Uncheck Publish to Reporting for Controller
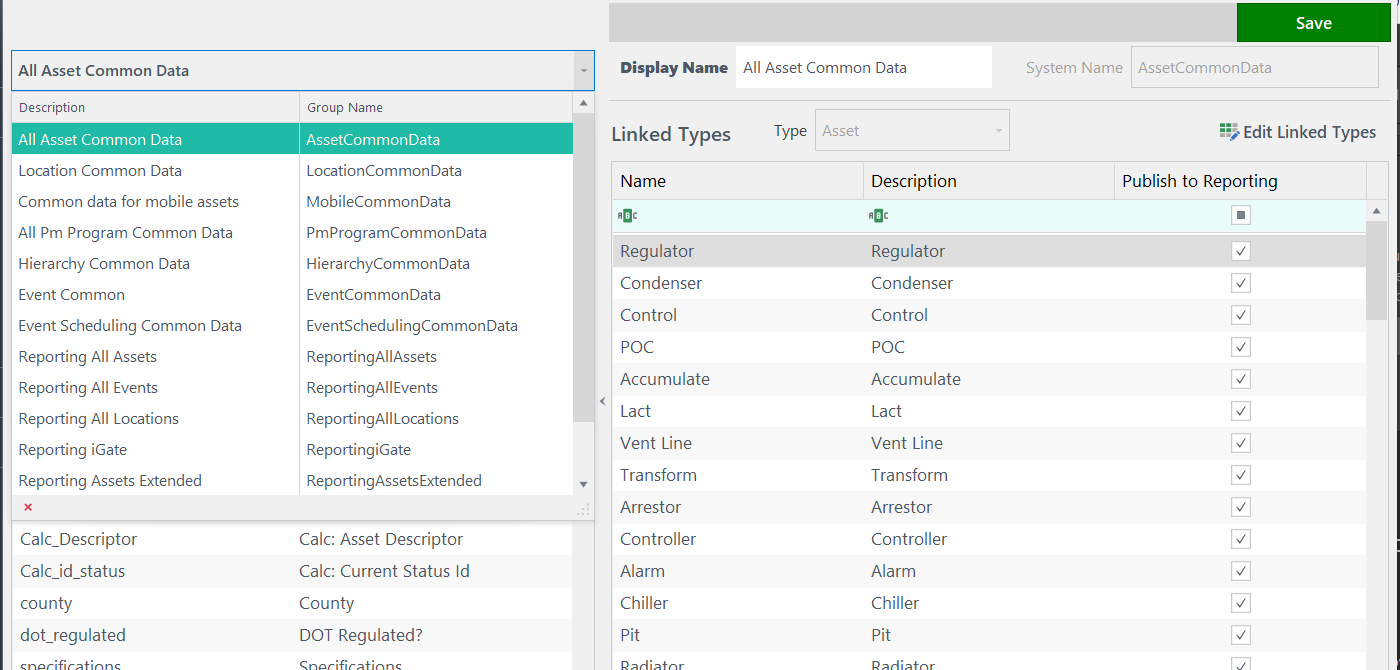Image resolution: width=1400 pixels, height=670 pixels. pyautogui.click(x=1241, y=539)
